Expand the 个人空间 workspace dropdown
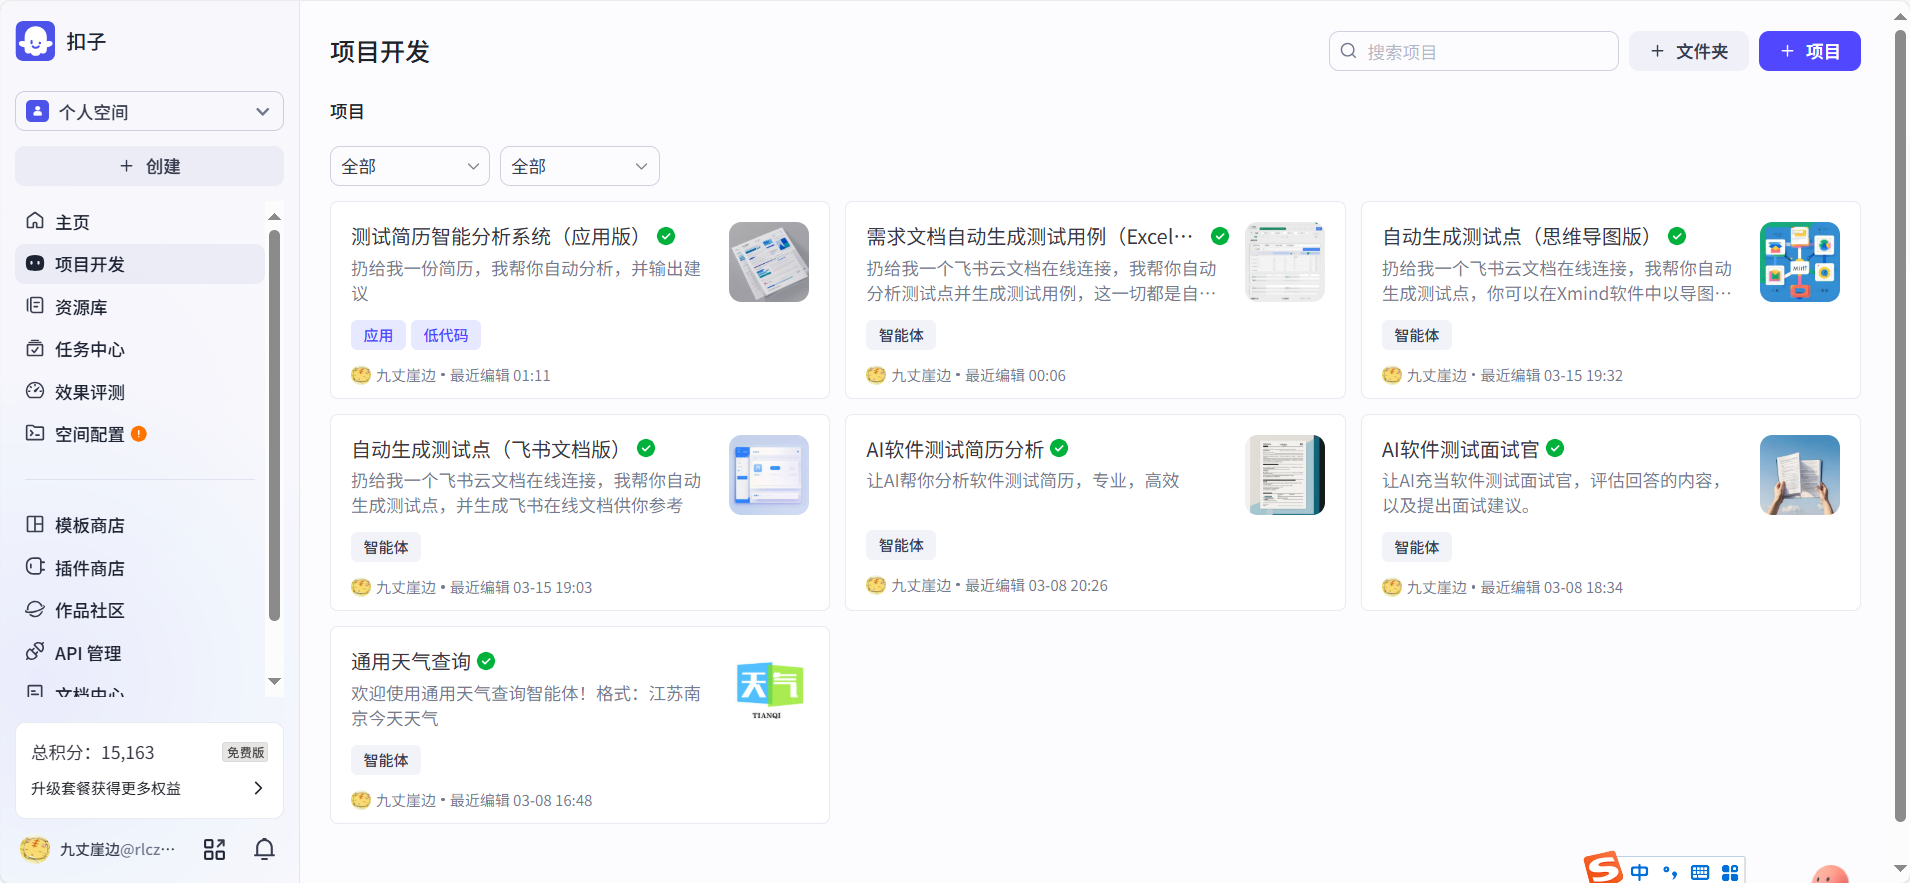Image resolution: width=1910 pixels, height=883 pixels. tap(149, 111)
